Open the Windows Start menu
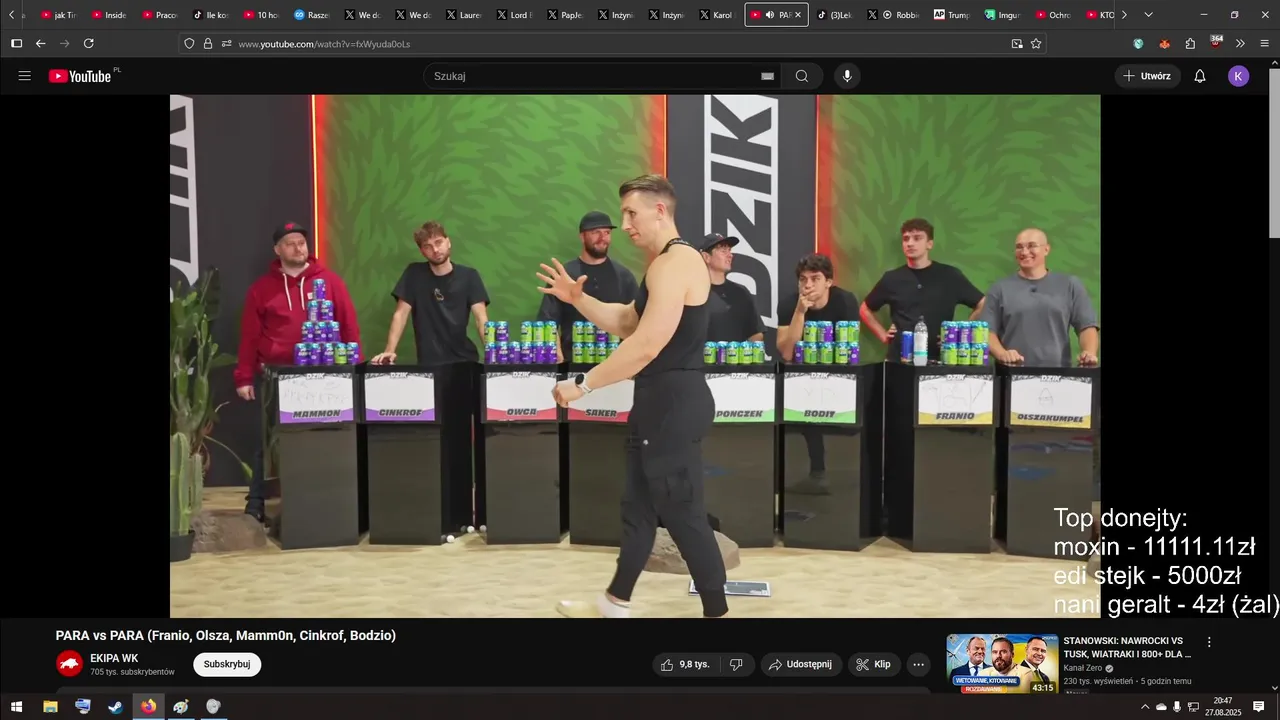 17,707
